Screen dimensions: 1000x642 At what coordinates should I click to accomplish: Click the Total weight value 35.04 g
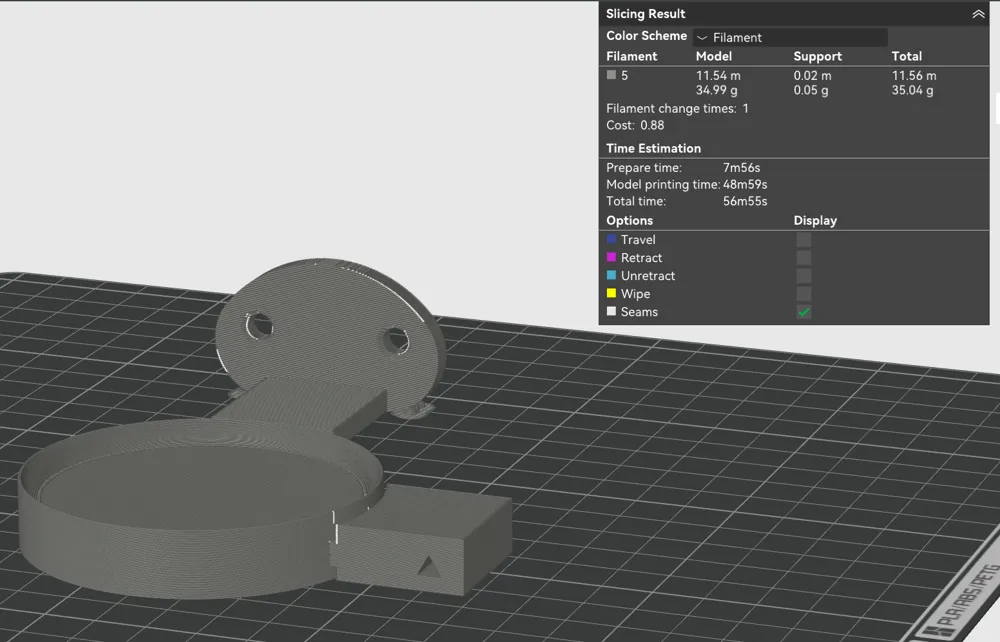pos(913,90)
